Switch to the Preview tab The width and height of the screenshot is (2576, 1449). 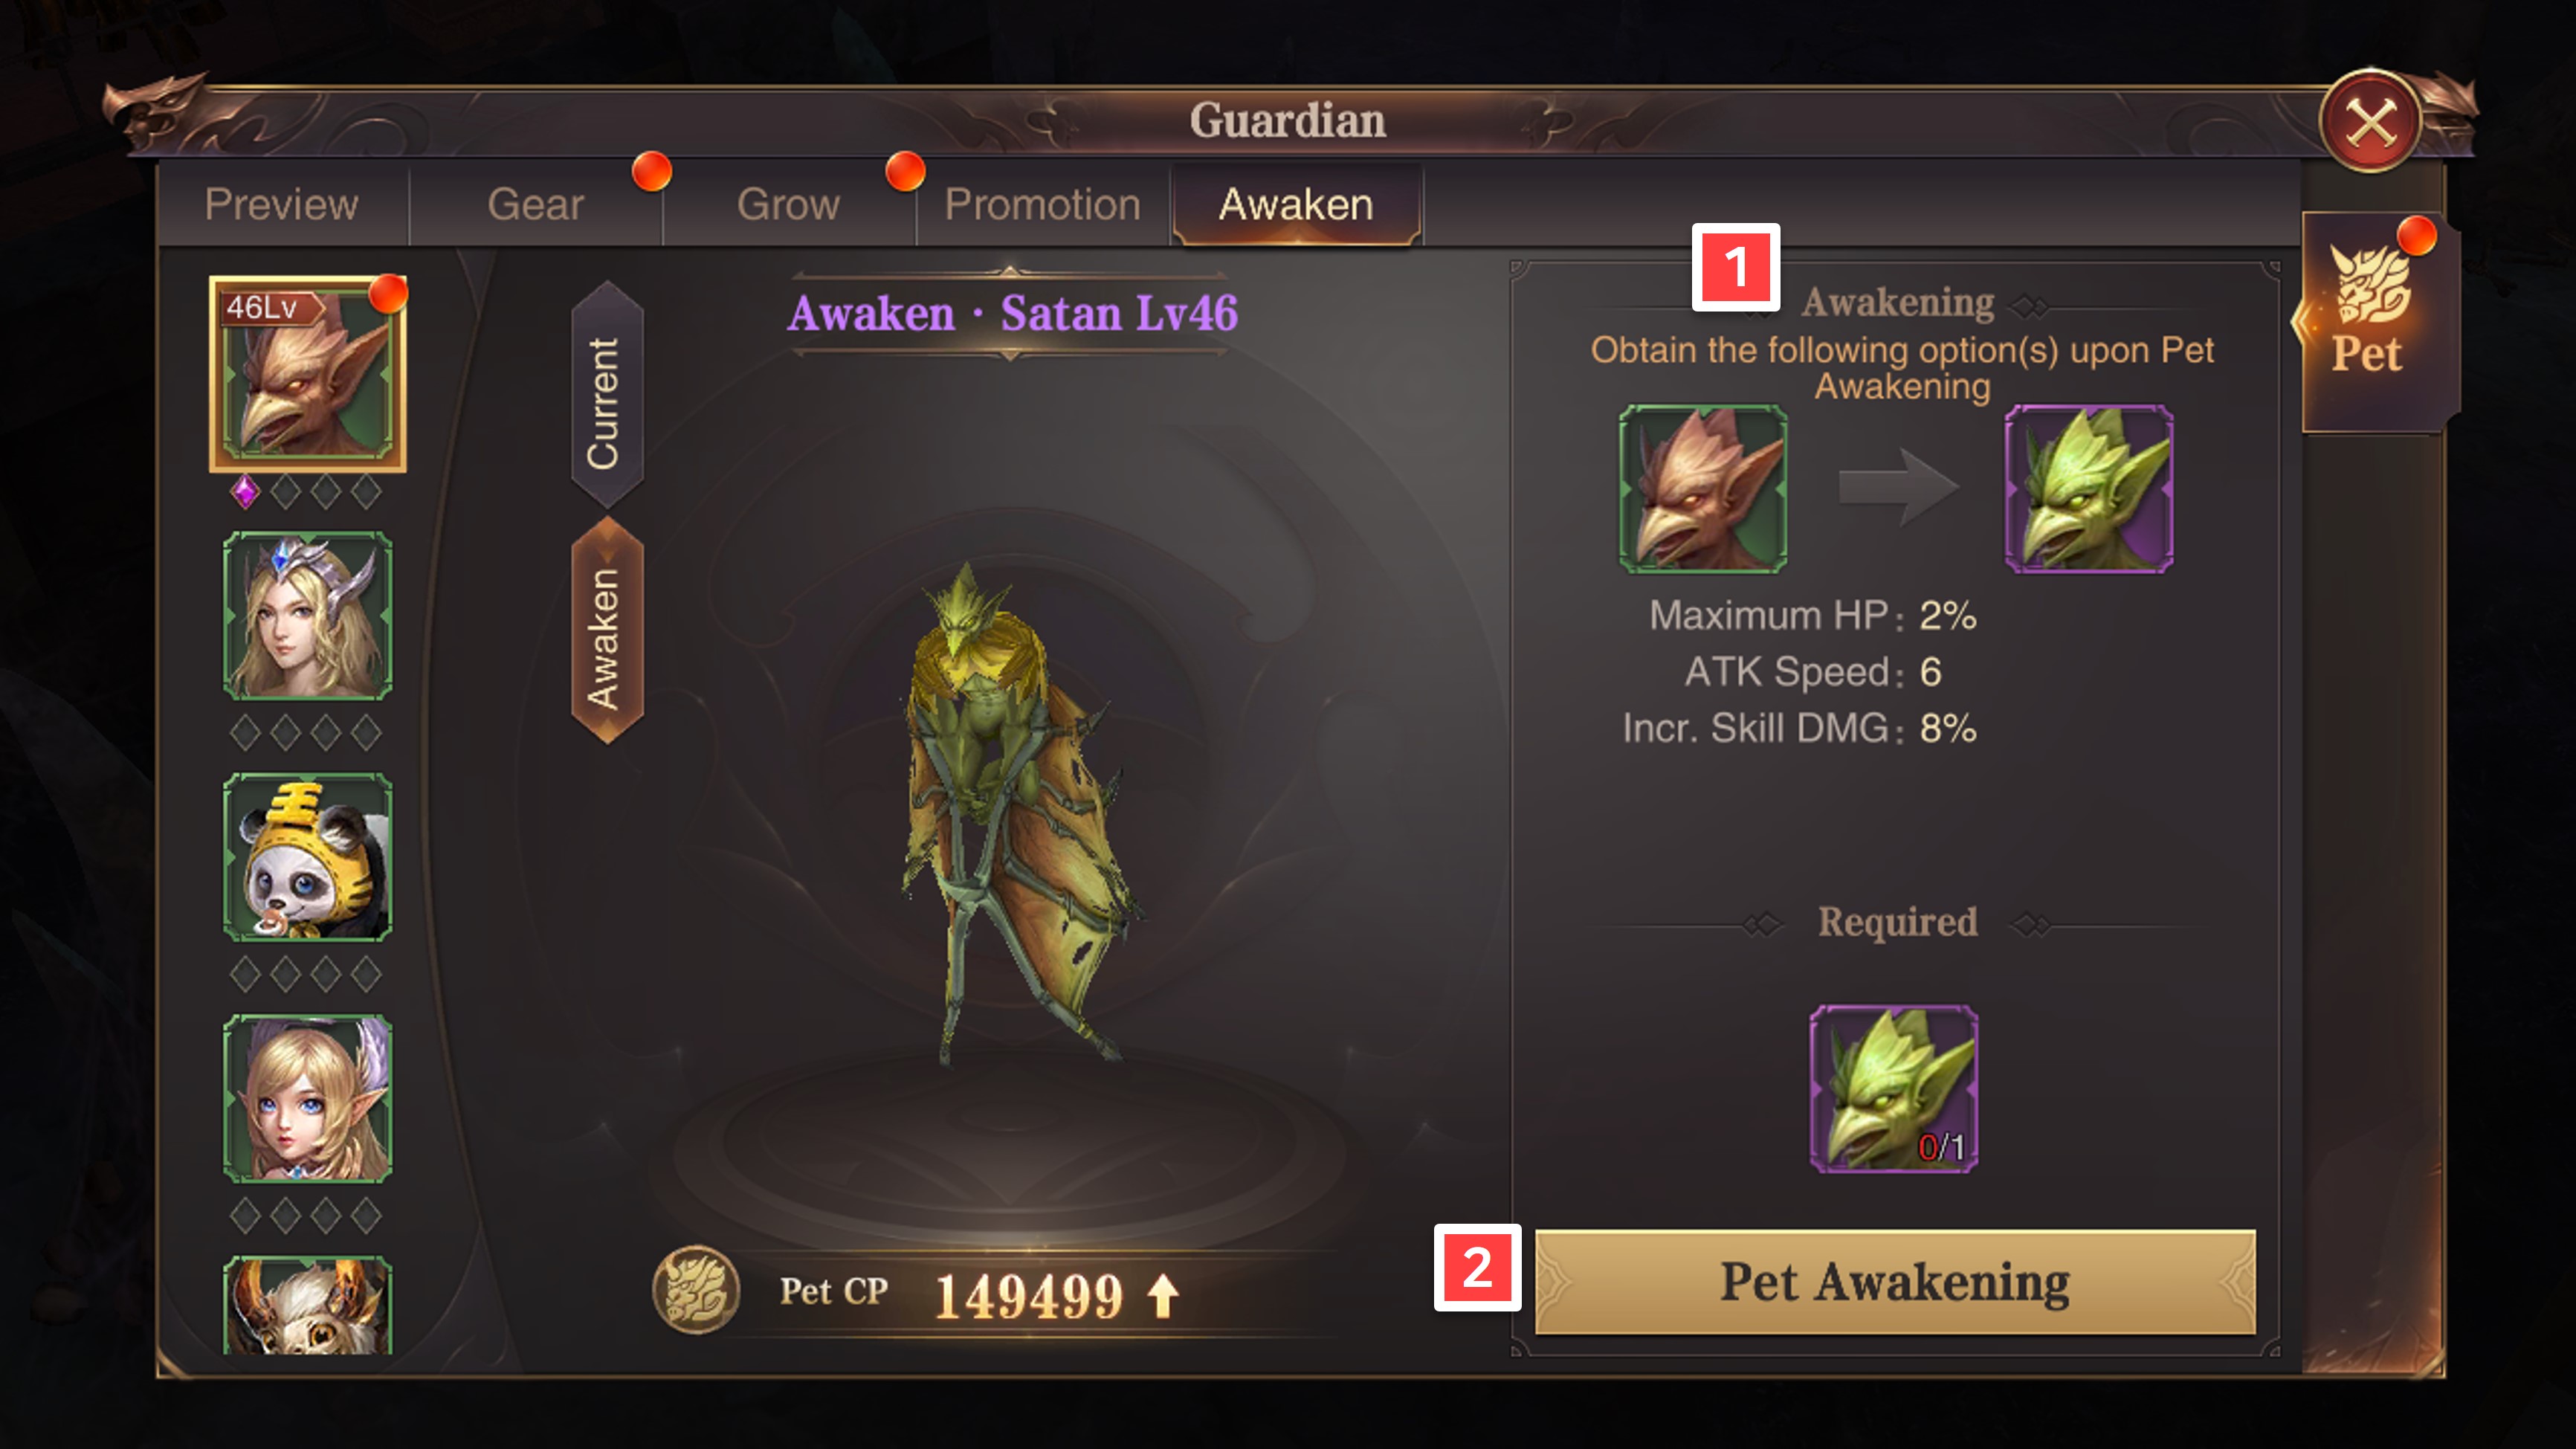point(282,205)
